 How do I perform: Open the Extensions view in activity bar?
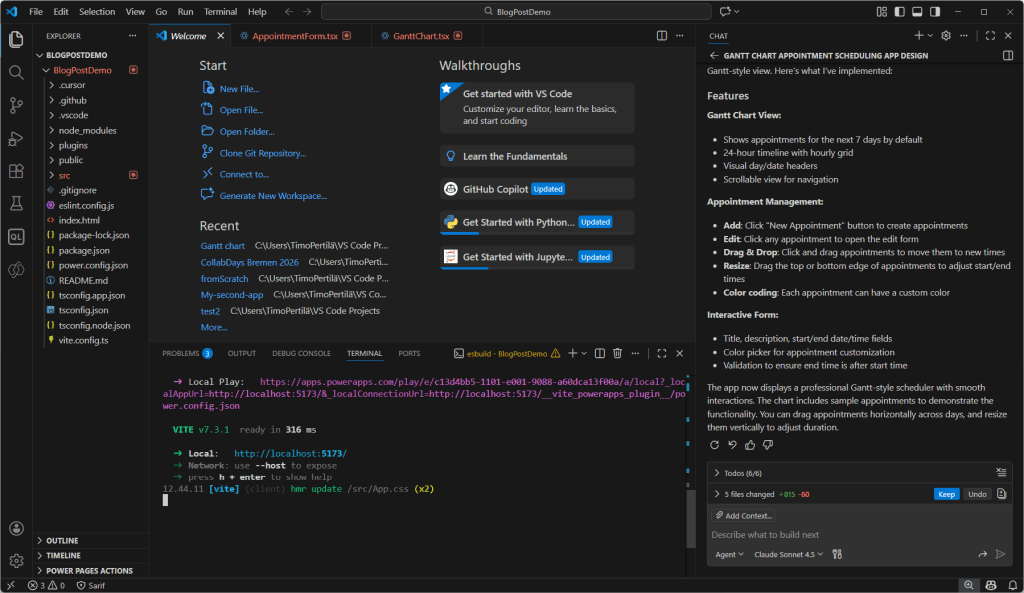click(x=16, y=171)
